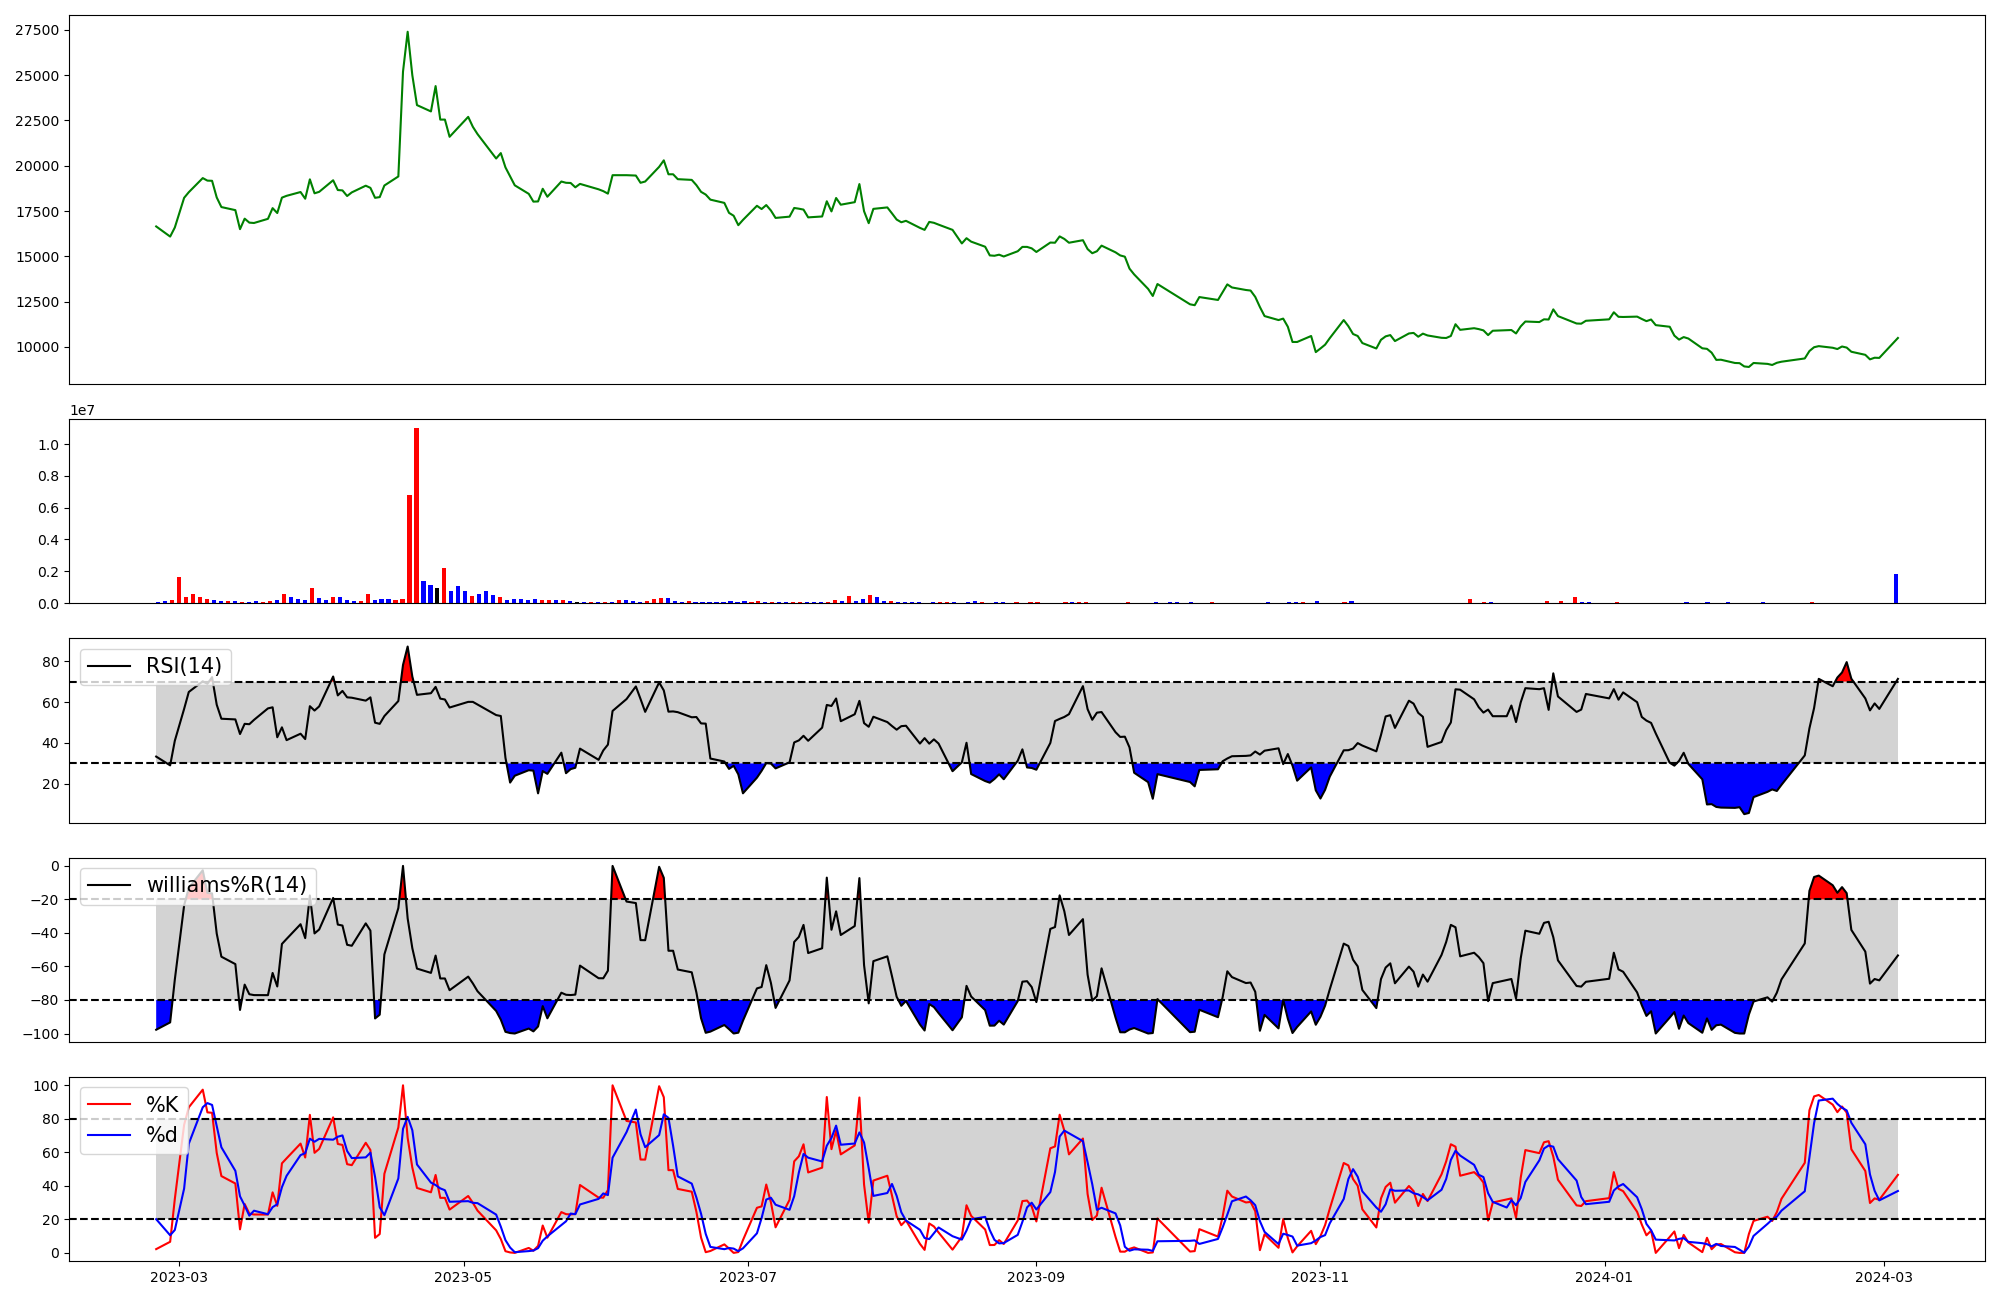2000x1300 pixels.
Task: Click the blue %d legend line swatch
Action: tap(109, 1135)
